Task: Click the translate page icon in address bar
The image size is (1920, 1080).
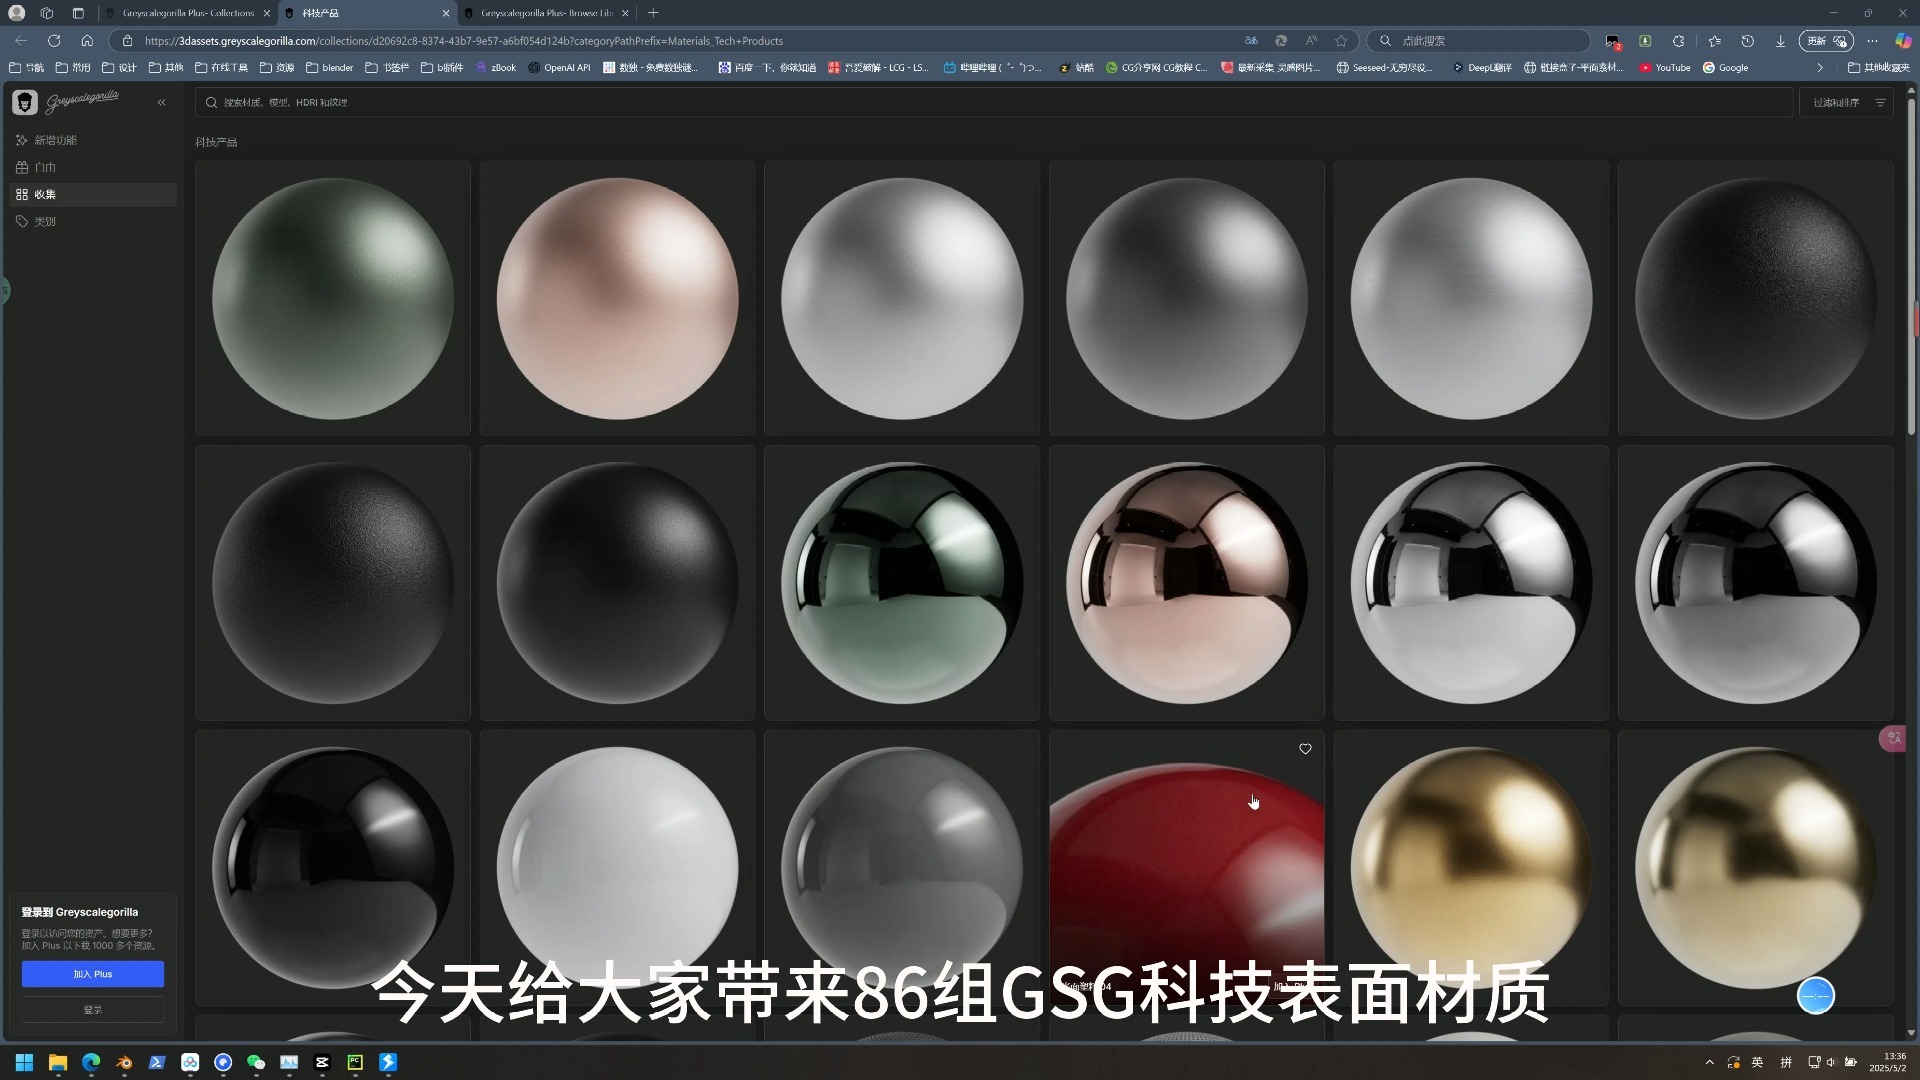Action: coord(1251,41)
